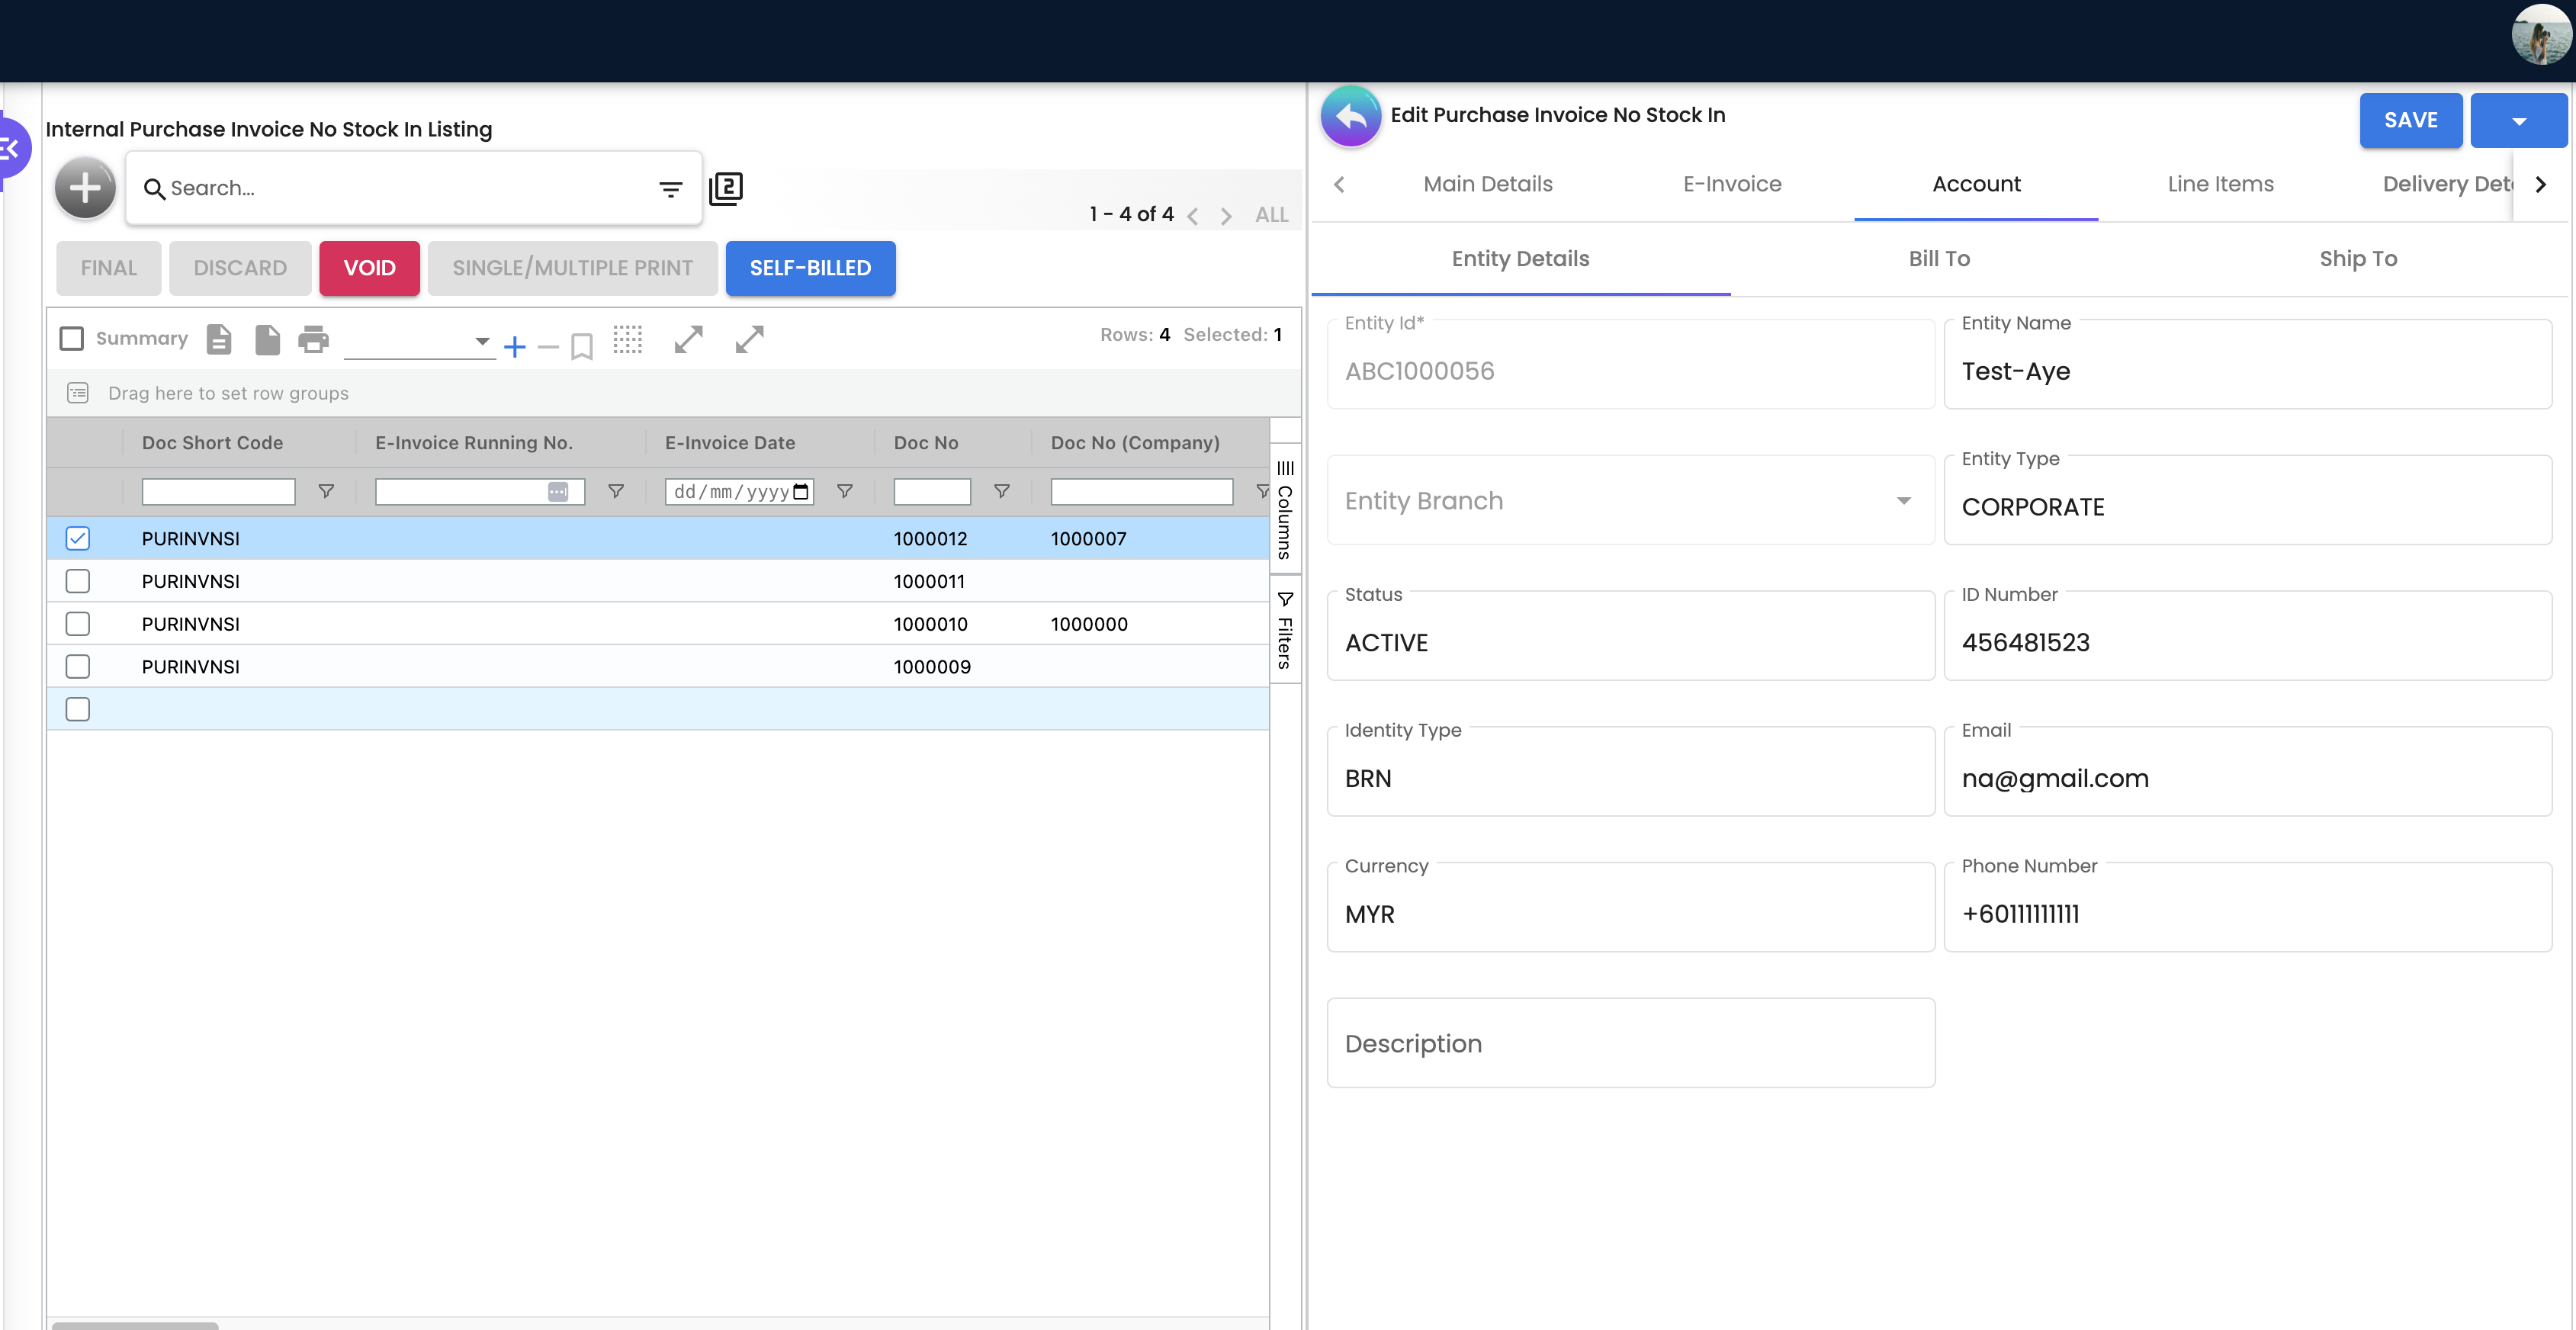Click the SELF-BILLED button
Viewport: 2576px width, 1330px height.
(x=810, y=268)
